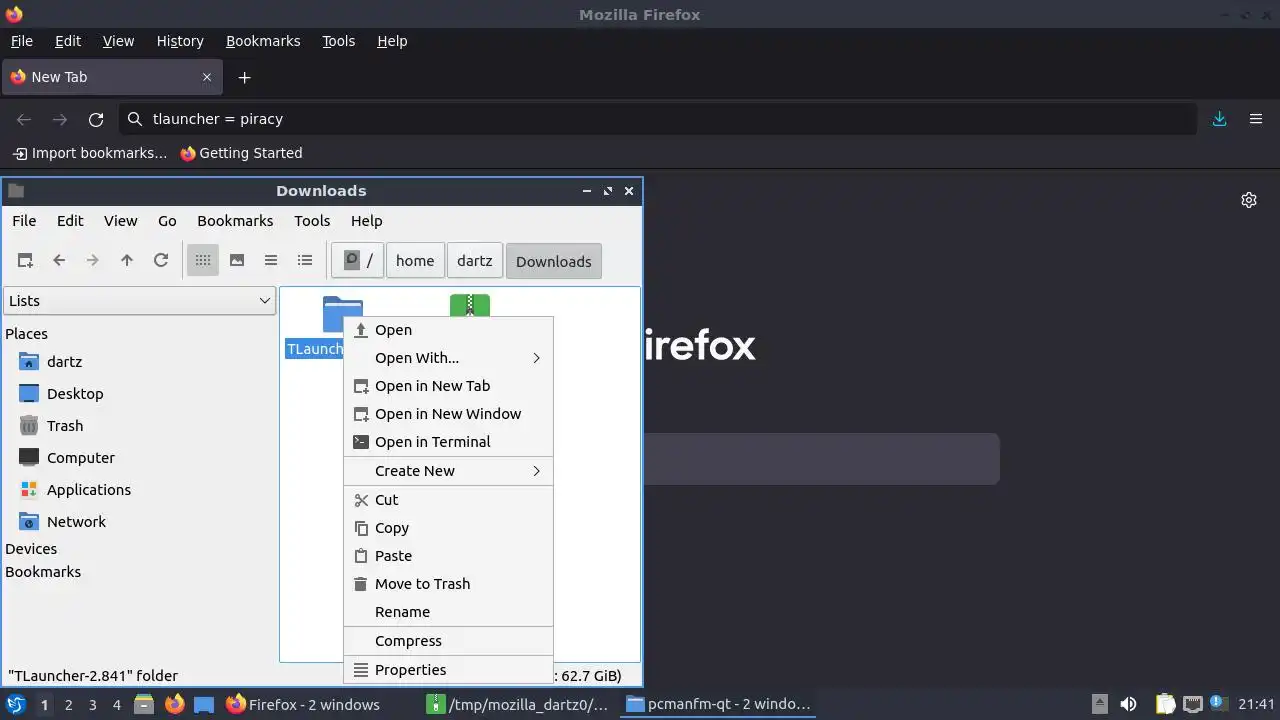Open Firefox Tools menu
Viewport: 1280px width, 720px height.
(x=338, y=41)
